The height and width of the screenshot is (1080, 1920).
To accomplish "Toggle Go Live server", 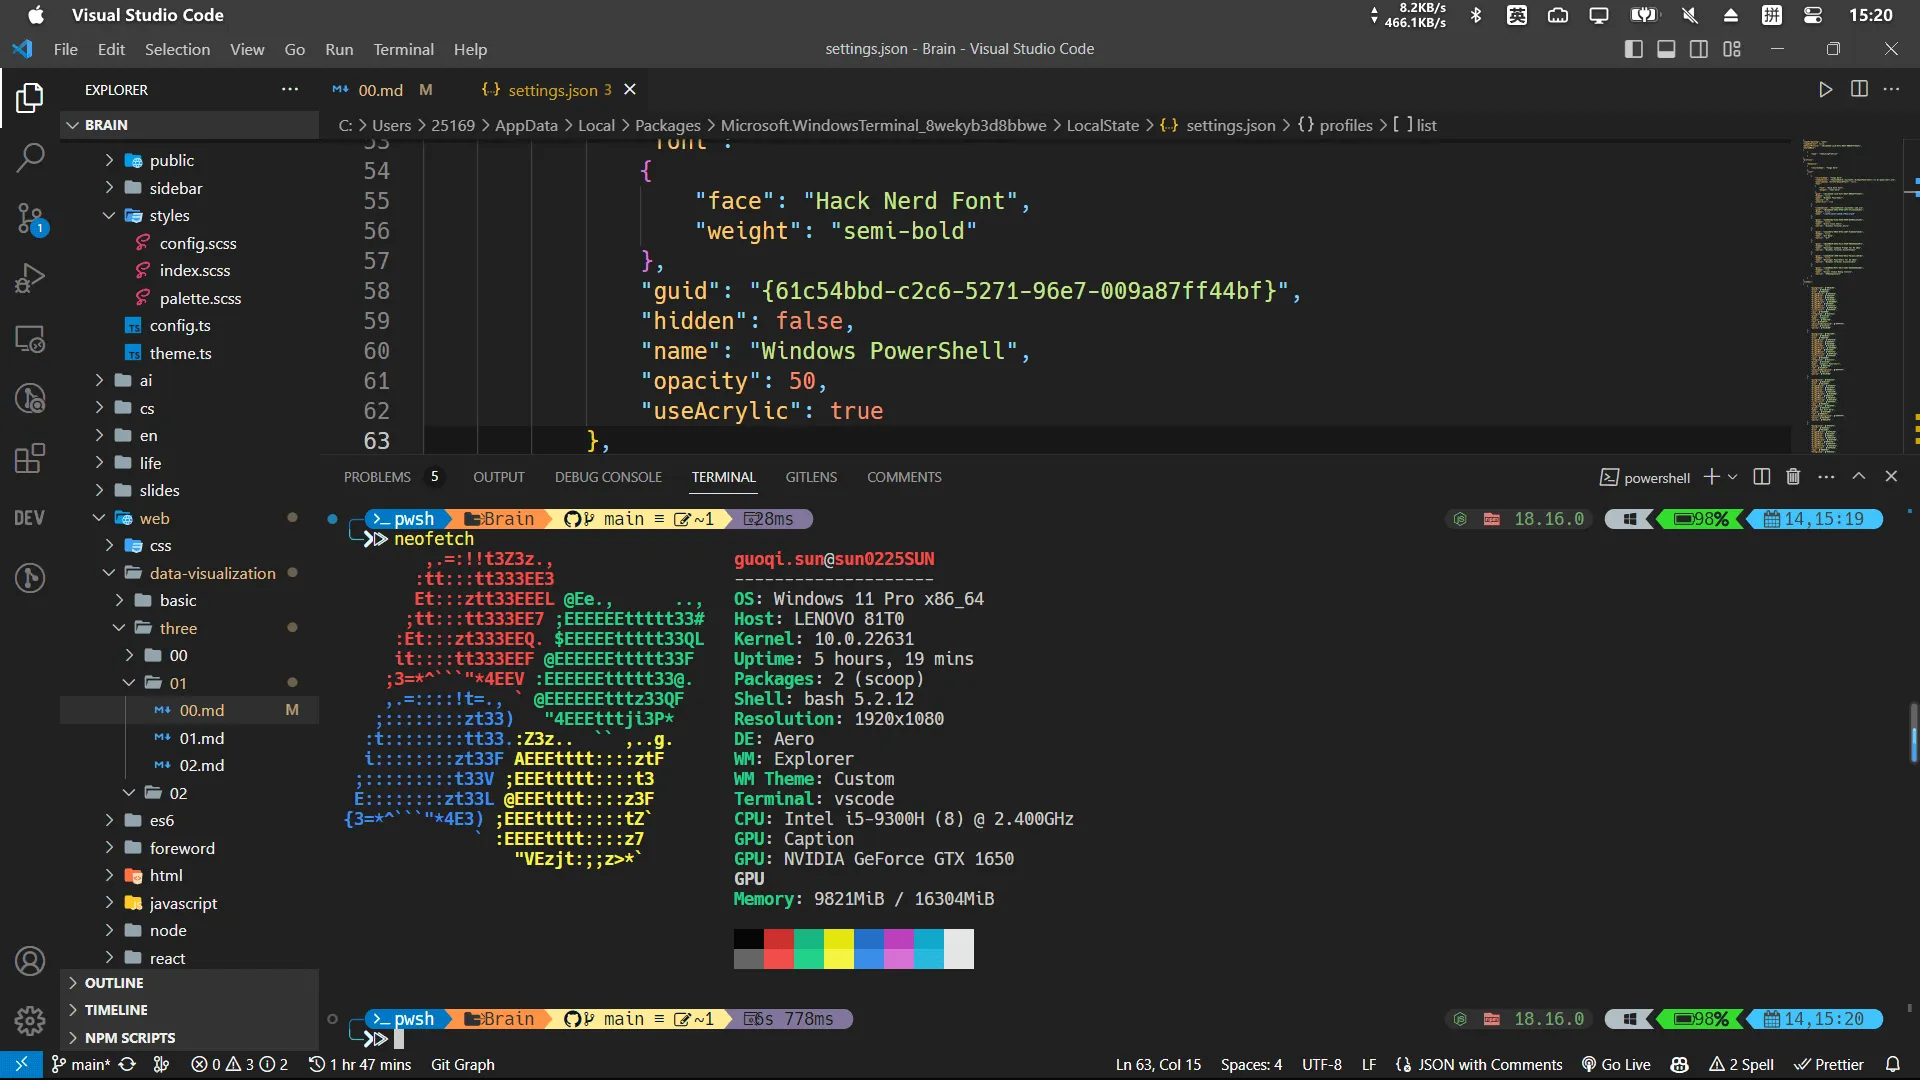I will (x=1616, y=1064).
